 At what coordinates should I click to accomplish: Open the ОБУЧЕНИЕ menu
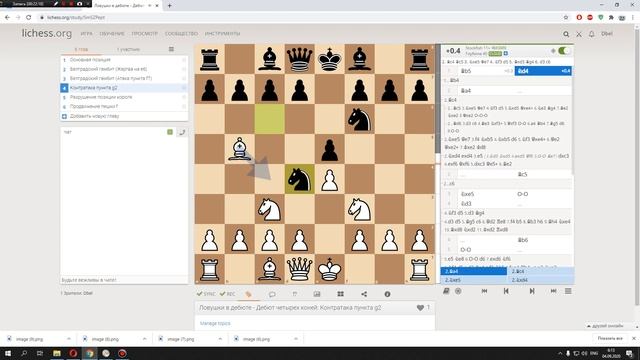pyautogui.click(x=112, y=33)
